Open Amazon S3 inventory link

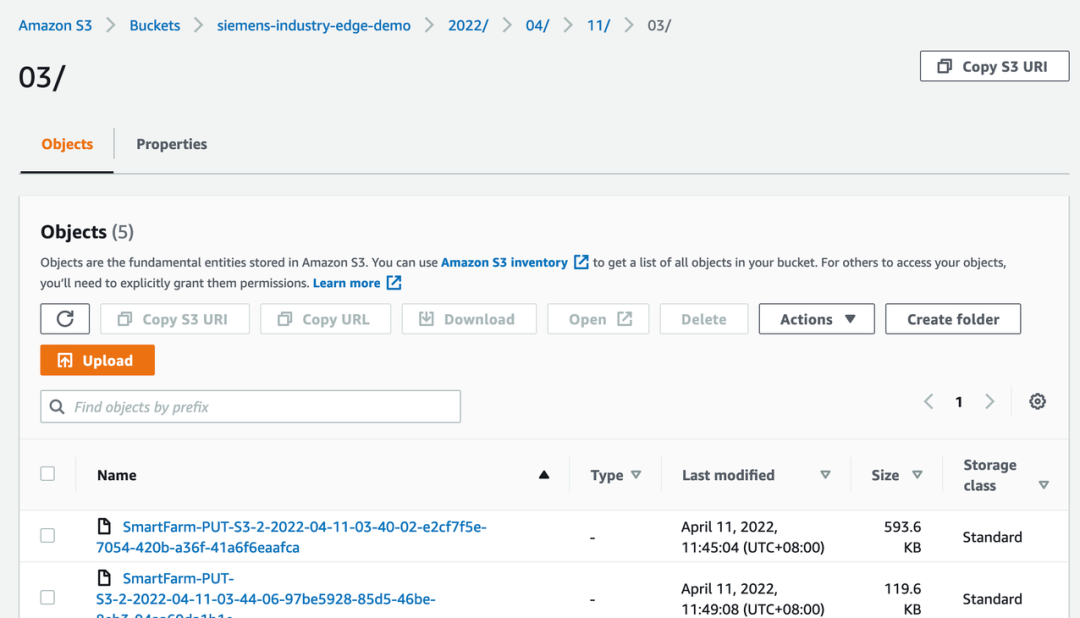[x=504, y=262]
